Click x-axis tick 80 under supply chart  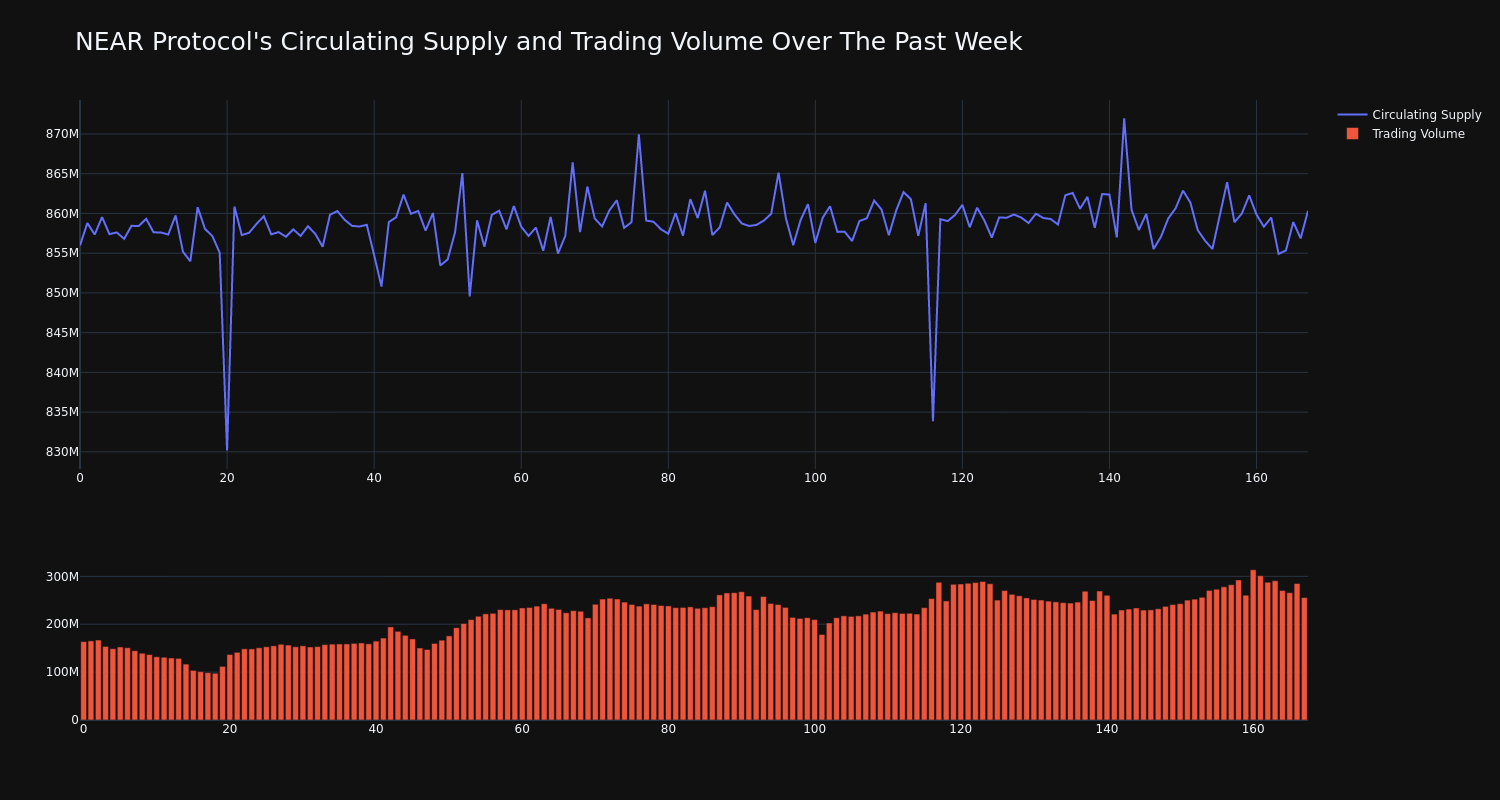pos(668,478)
